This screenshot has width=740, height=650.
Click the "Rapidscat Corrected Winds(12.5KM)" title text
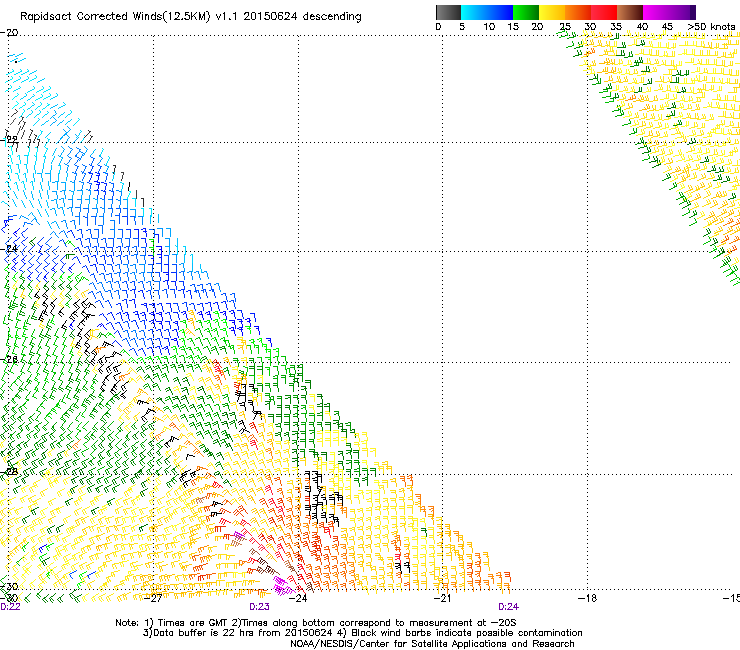tap(115, 17)
